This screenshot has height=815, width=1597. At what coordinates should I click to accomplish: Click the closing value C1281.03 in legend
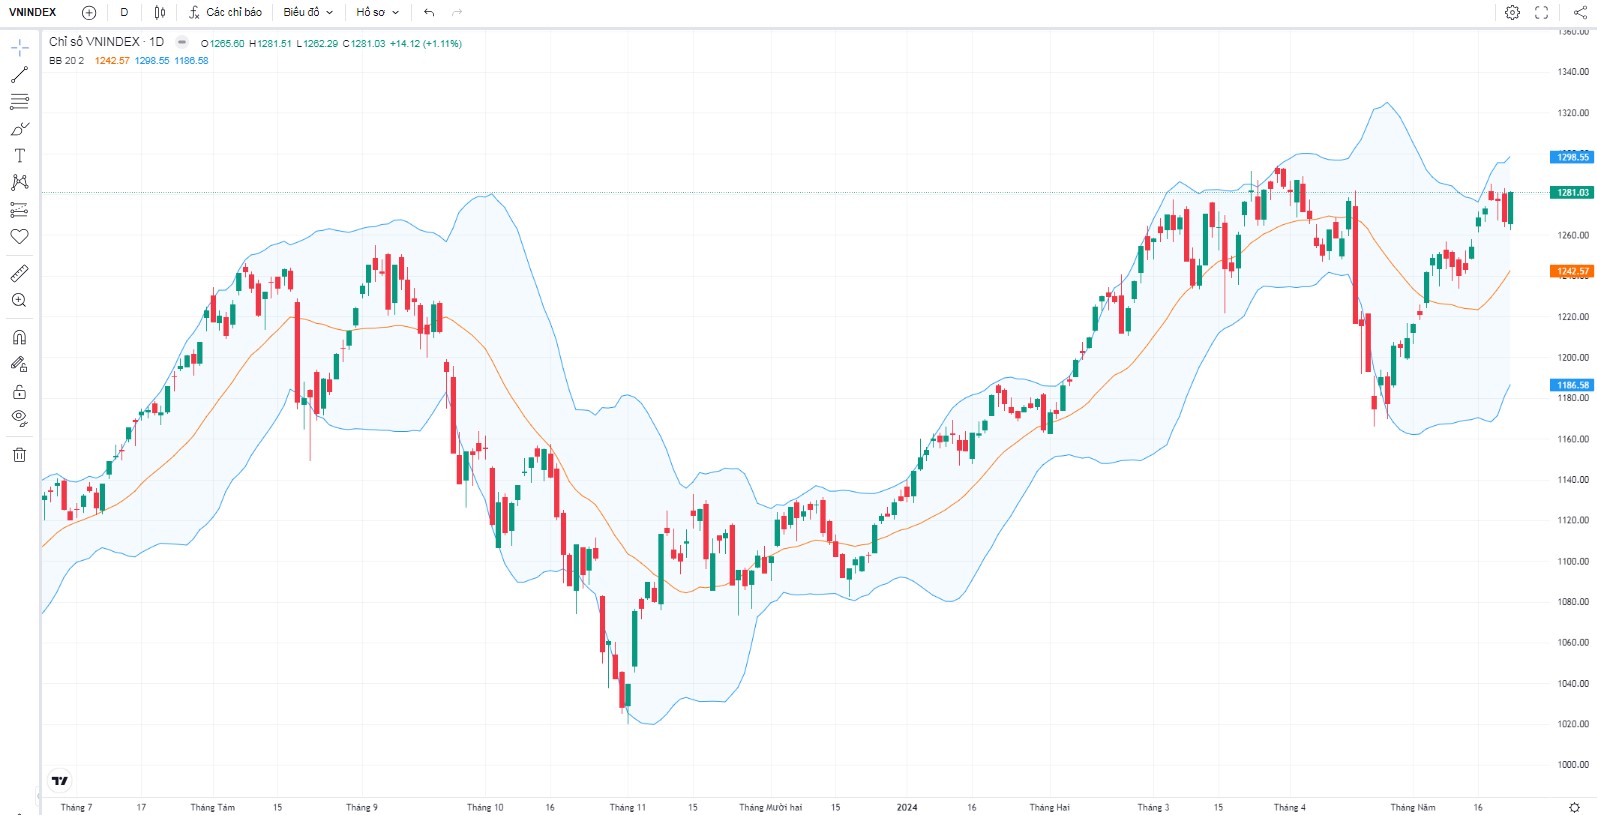[x=364, y=43]
